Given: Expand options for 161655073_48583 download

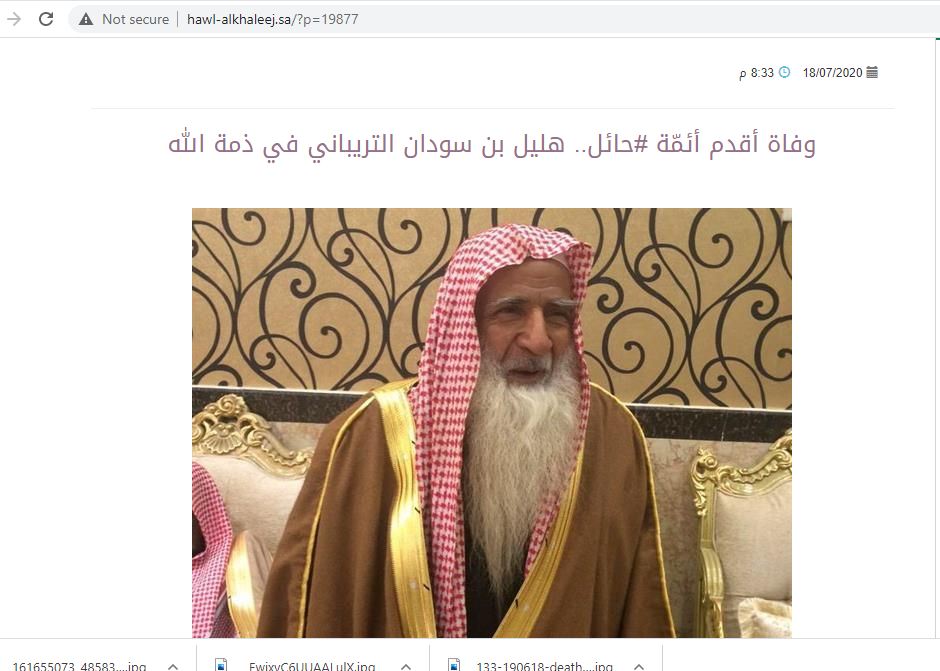Looking at the screenshot, I should click(173, 666).
